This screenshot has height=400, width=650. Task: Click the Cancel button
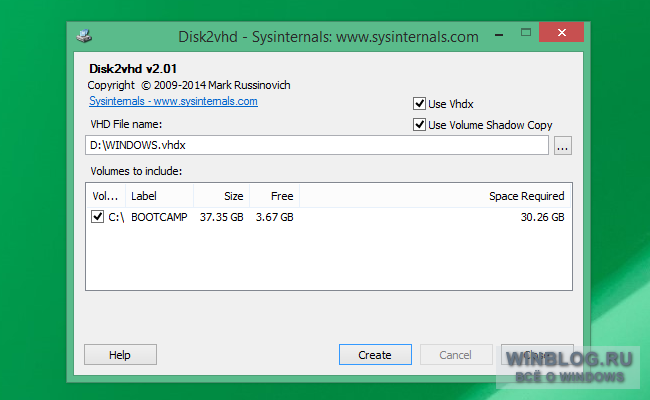[456, 355]
